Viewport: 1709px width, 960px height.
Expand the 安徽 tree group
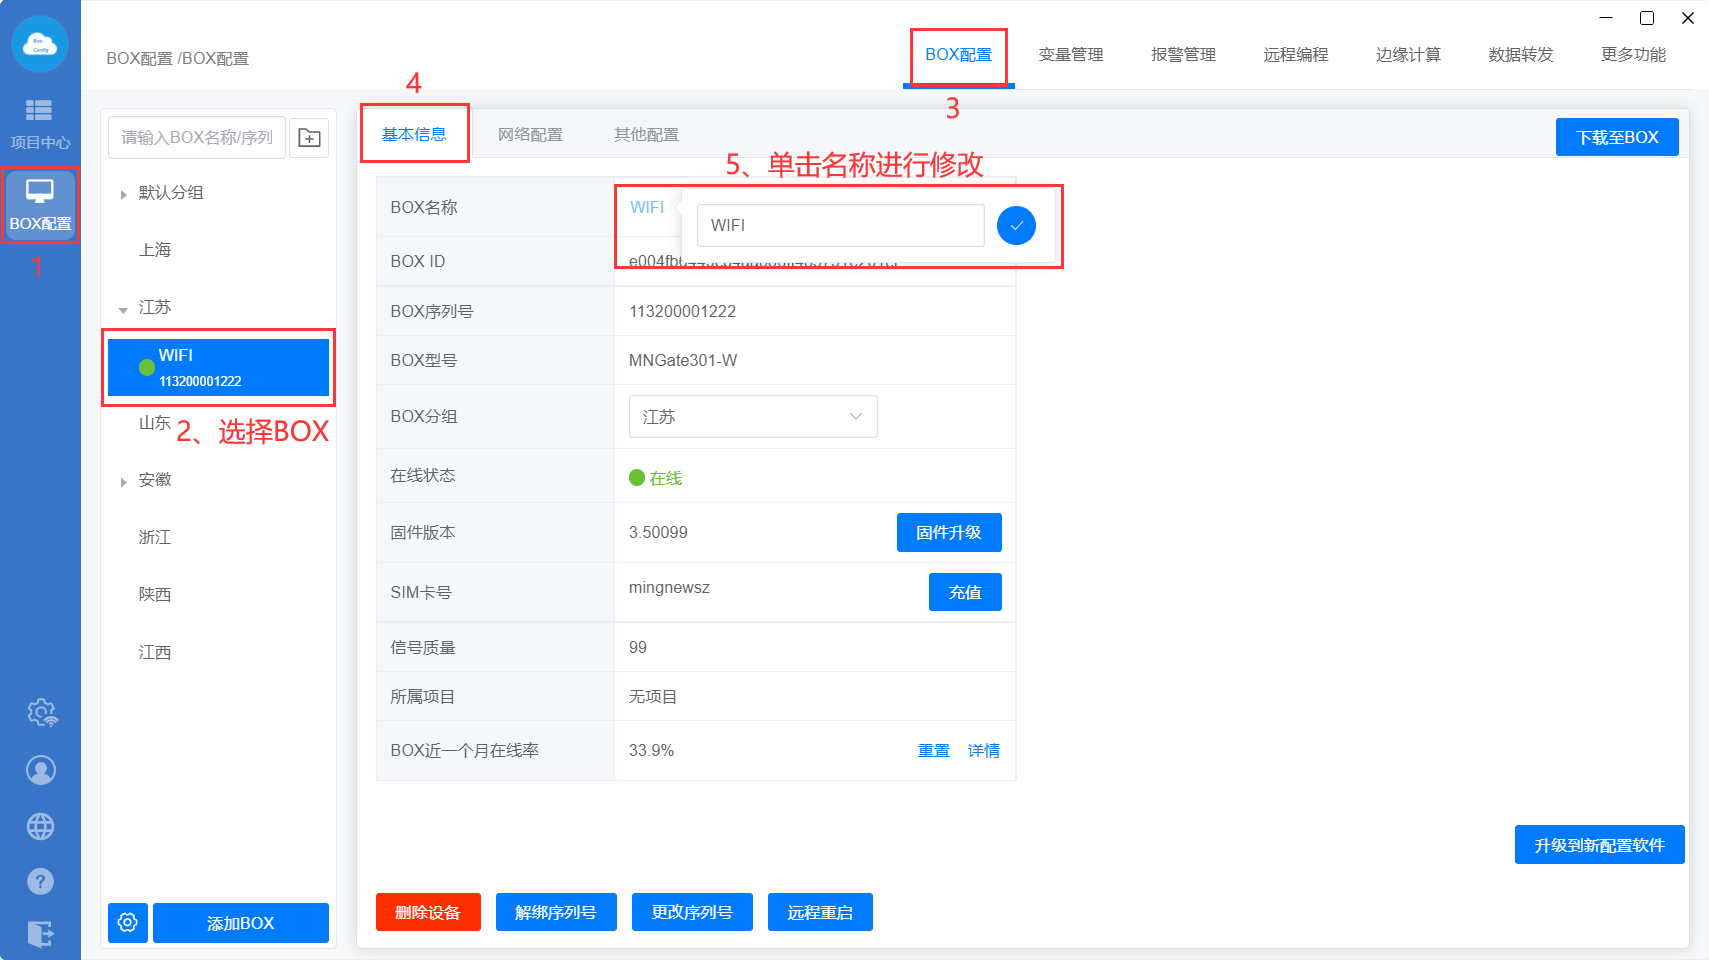pos(123,482)
